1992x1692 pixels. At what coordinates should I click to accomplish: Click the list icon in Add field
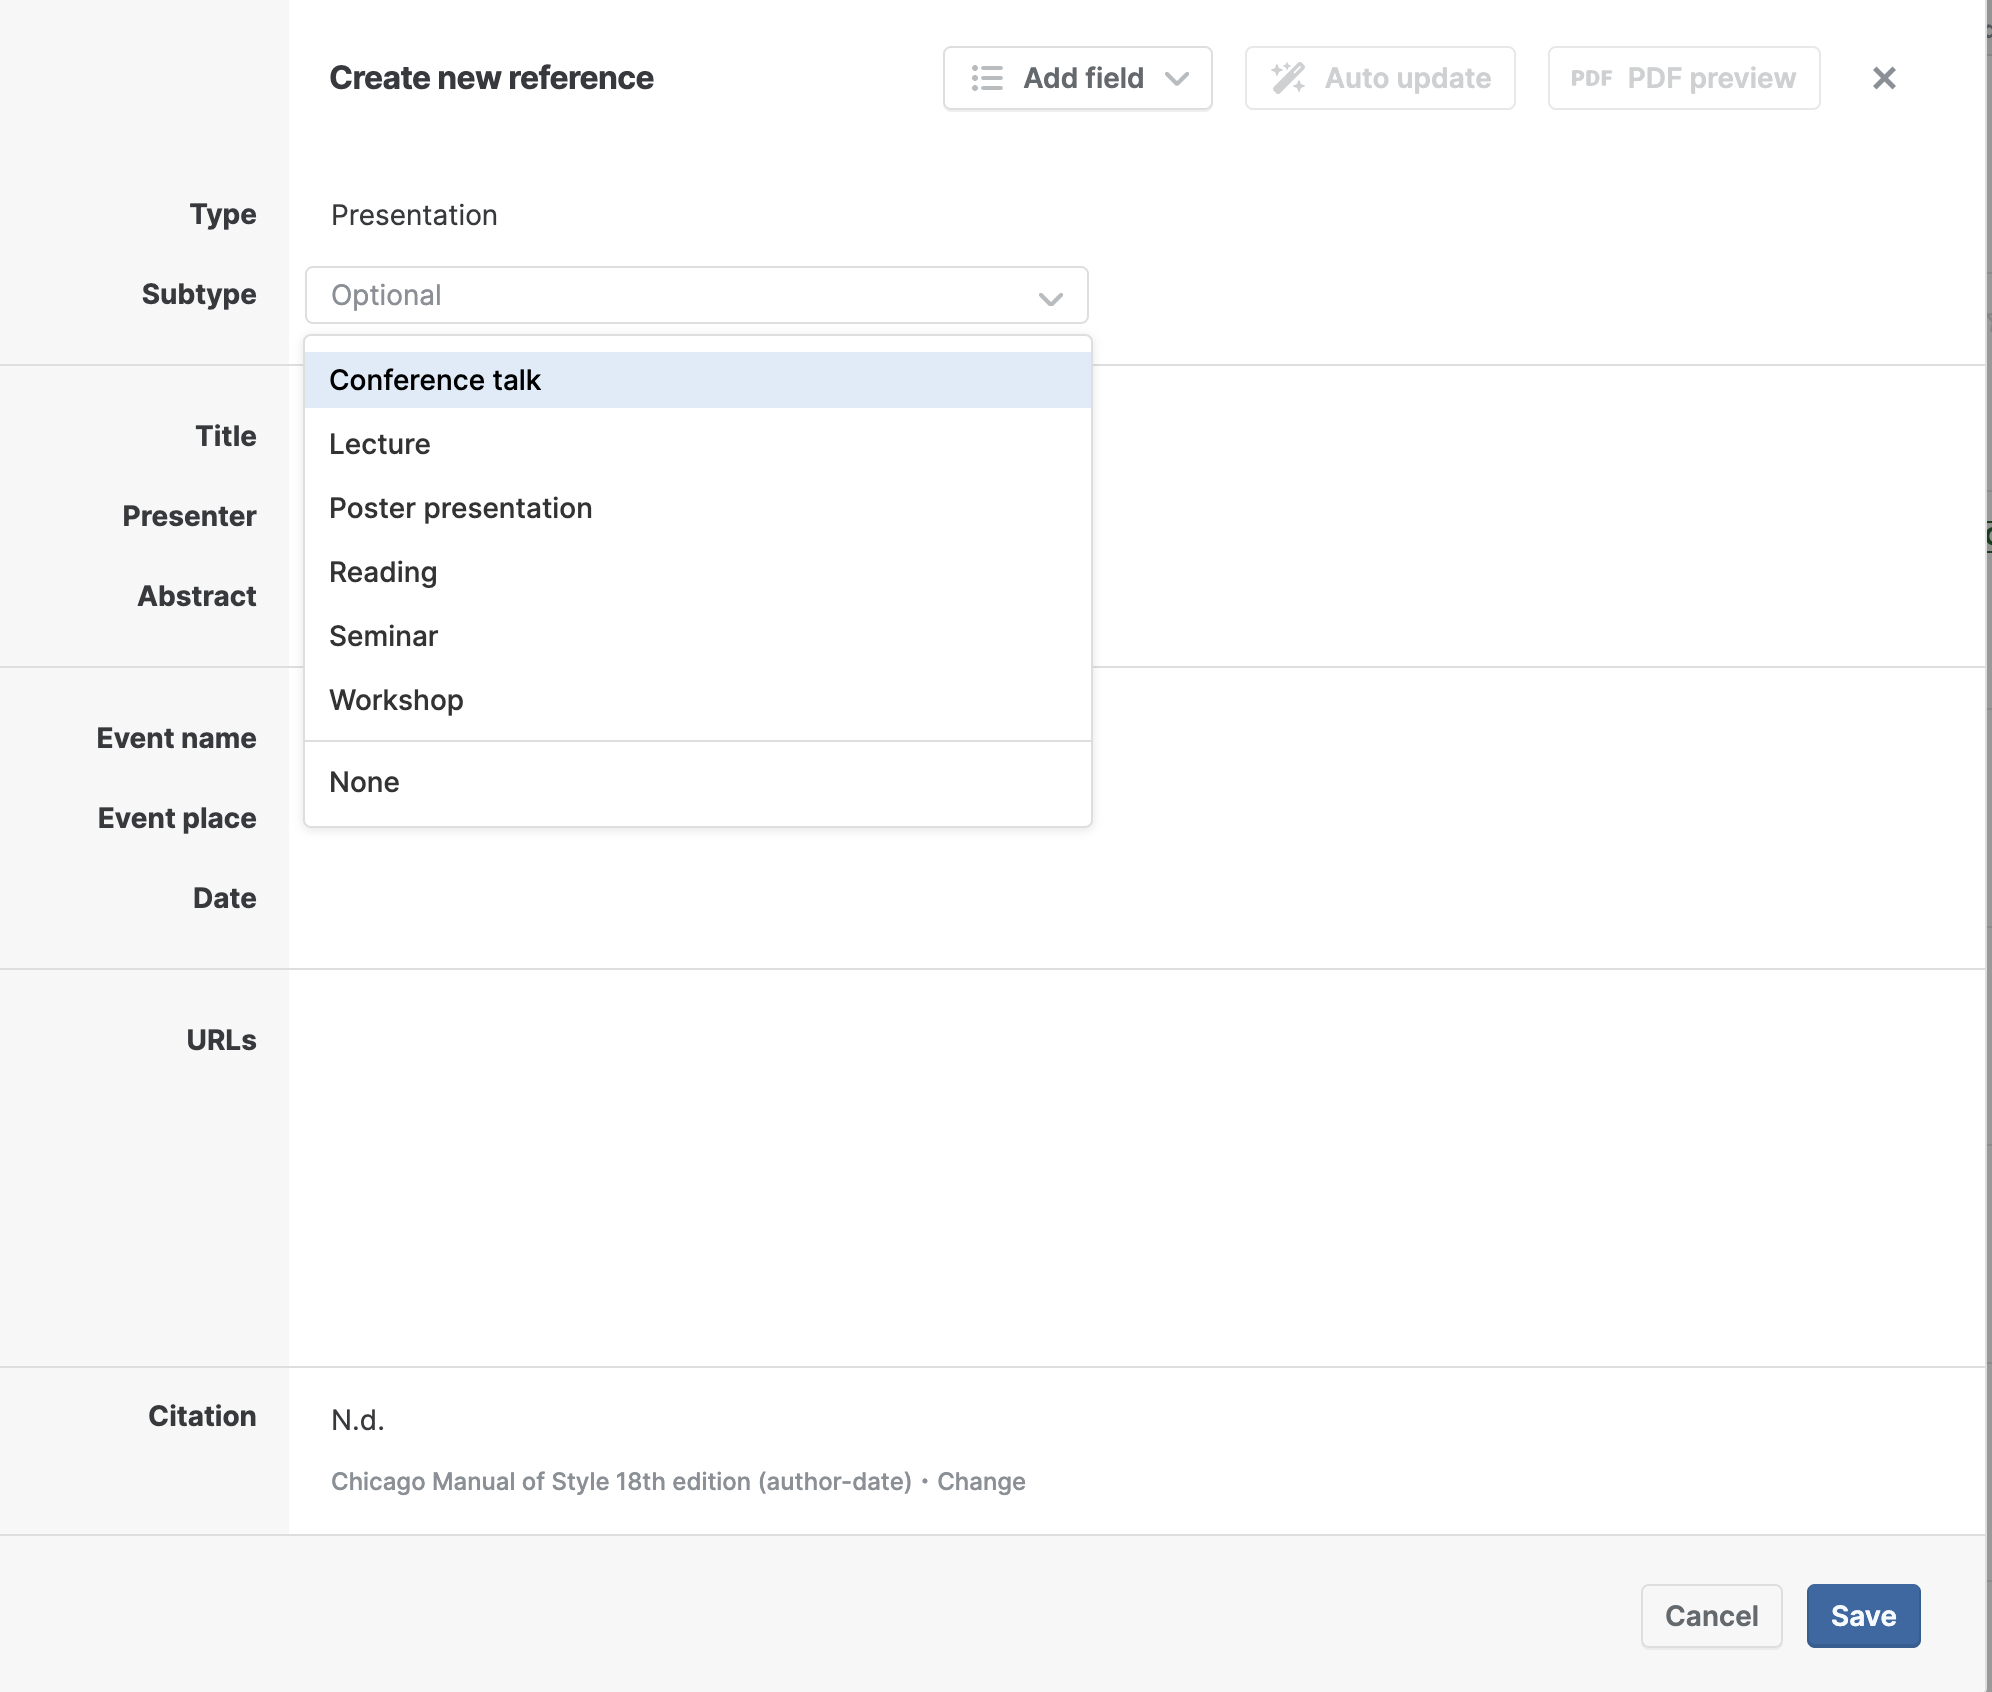coord(987,78)
